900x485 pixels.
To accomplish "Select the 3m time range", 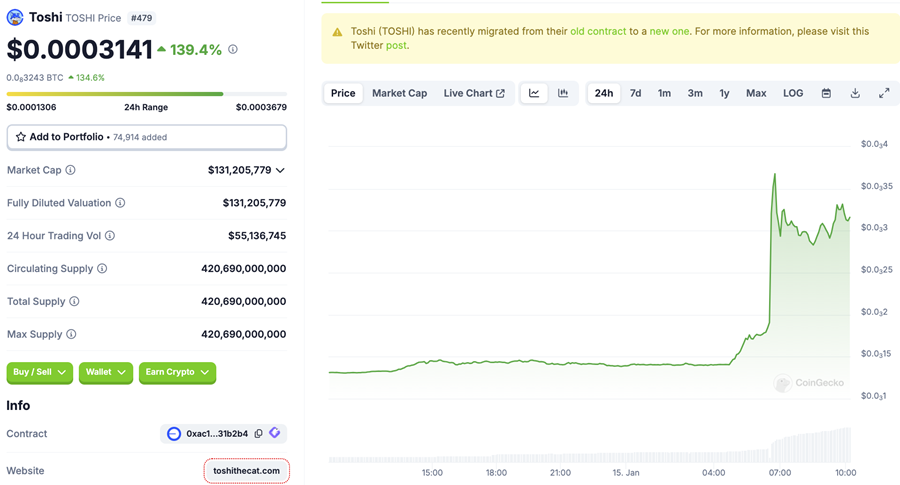I will tap(695, 93).
